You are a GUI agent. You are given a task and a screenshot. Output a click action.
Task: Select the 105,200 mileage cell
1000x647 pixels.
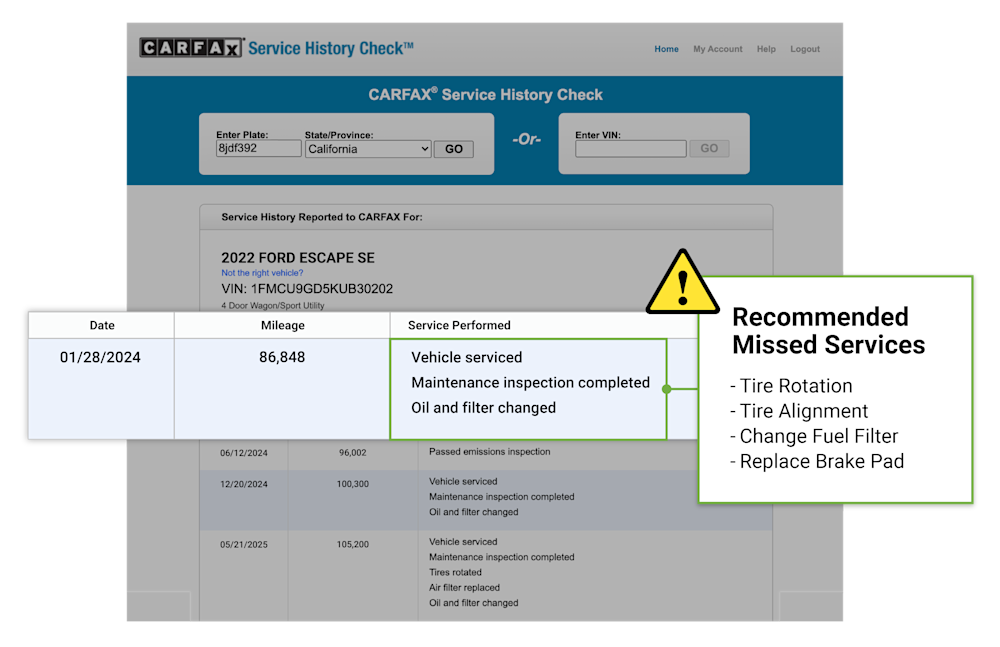pos(353,545)
